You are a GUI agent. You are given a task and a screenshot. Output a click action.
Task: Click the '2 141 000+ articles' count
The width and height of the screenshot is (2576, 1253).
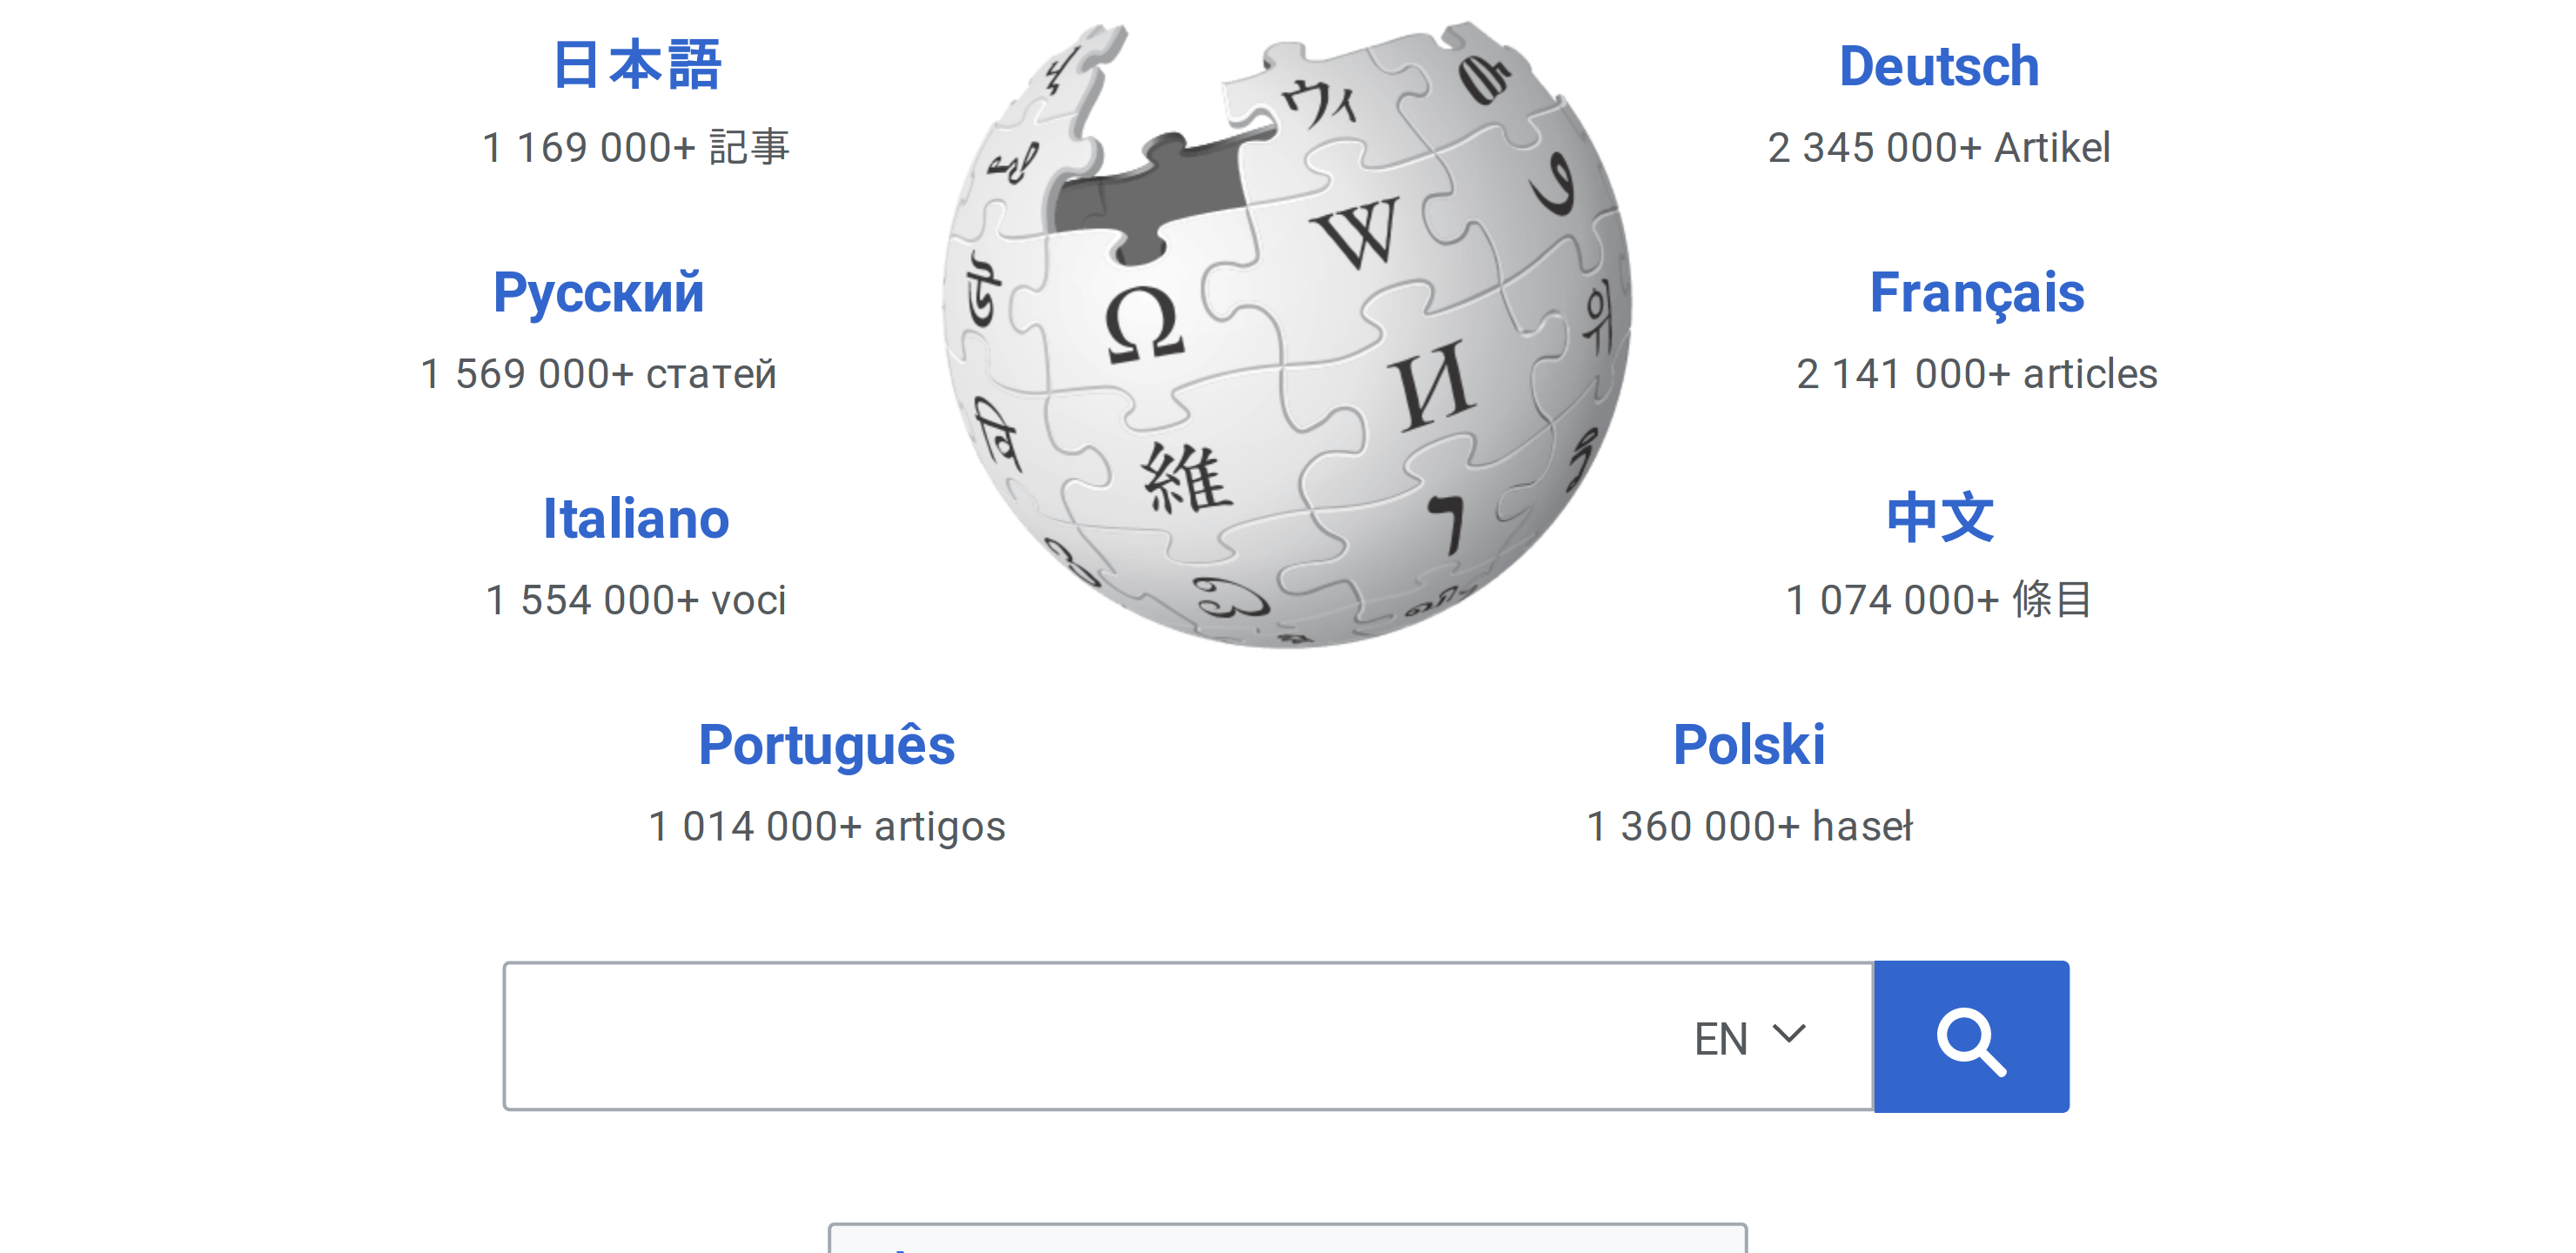1976,374
